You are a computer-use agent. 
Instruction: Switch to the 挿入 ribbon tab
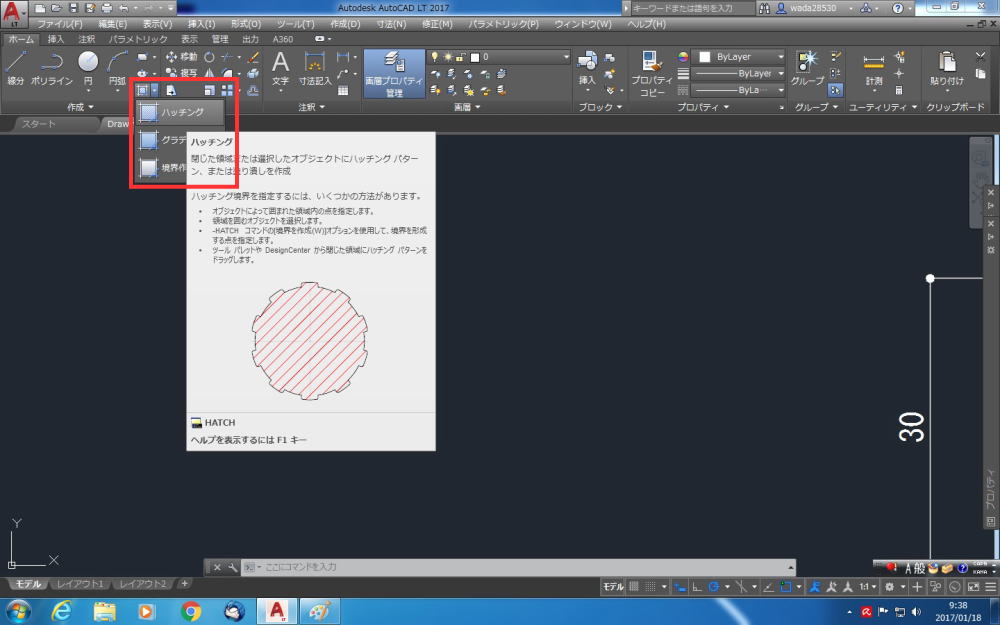coord(55,39)
